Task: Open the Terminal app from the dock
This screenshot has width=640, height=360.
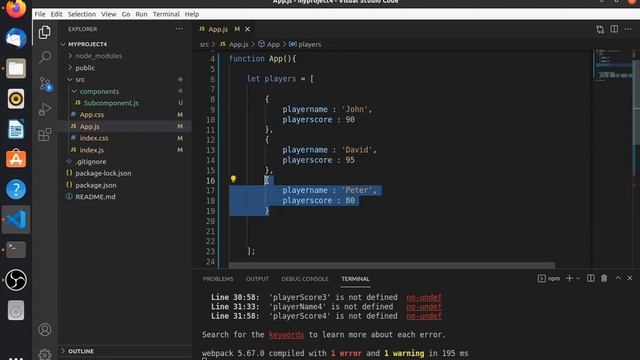Action: click(x=16, y=249)
